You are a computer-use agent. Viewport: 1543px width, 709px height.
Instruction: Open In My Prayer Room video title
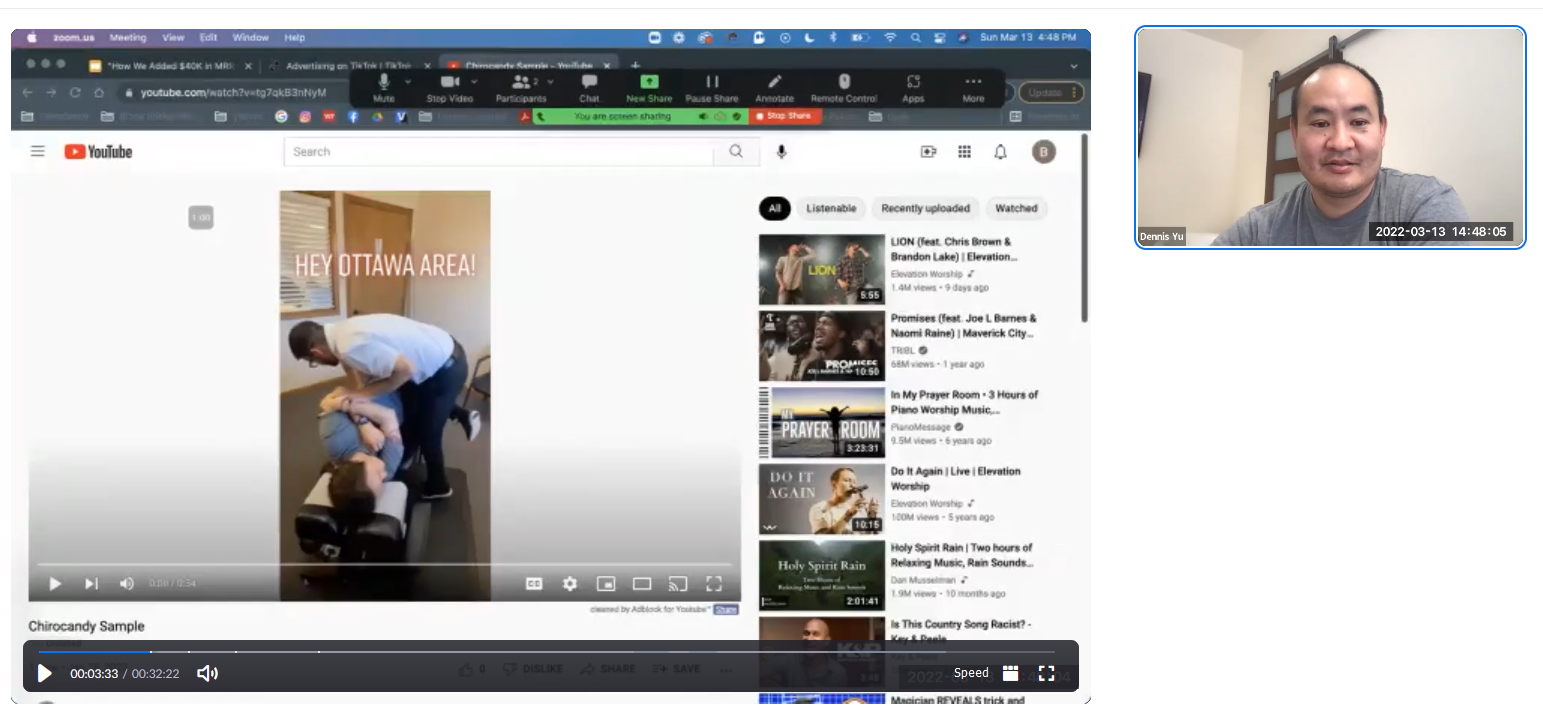pos(964,402)
